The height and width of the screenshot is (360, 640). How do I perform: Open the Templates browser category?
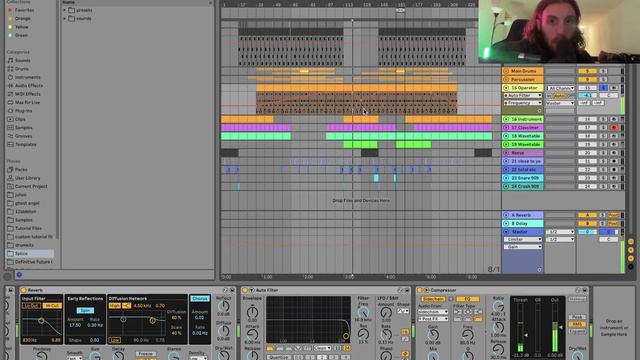25,144
